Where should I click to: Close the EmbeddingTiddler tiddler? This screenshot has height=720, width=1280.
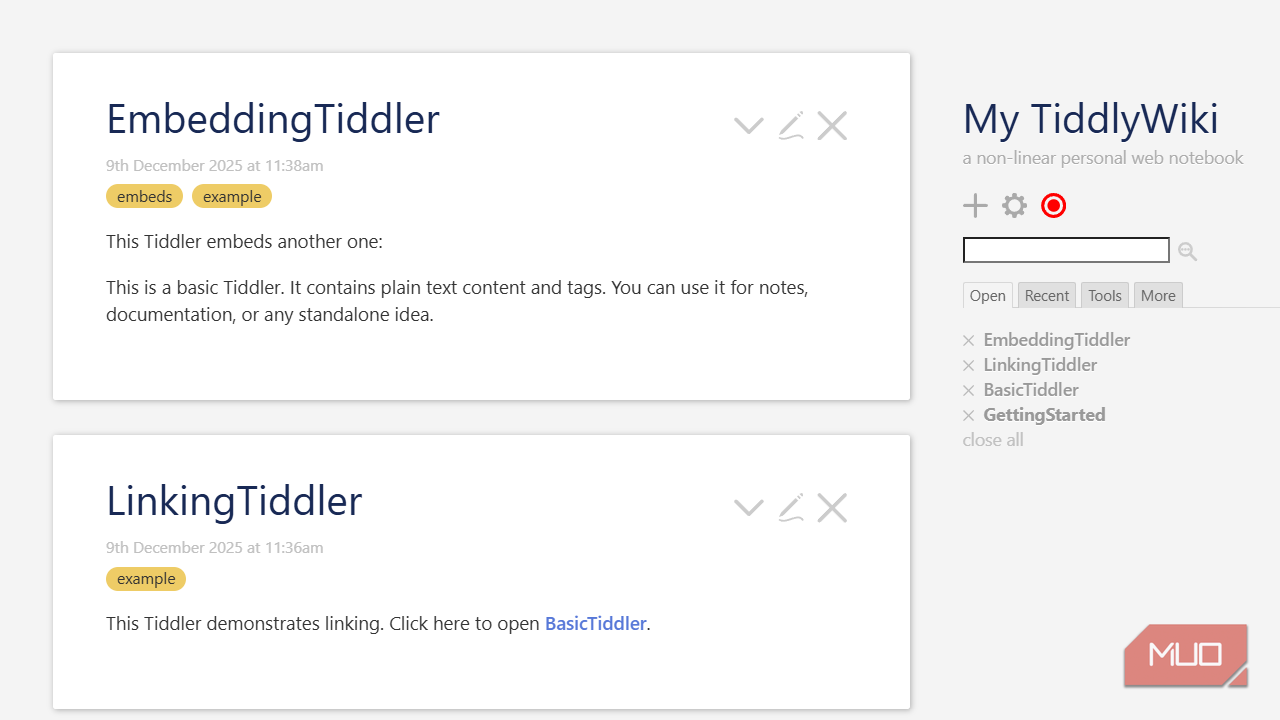(x=832, y=126)
